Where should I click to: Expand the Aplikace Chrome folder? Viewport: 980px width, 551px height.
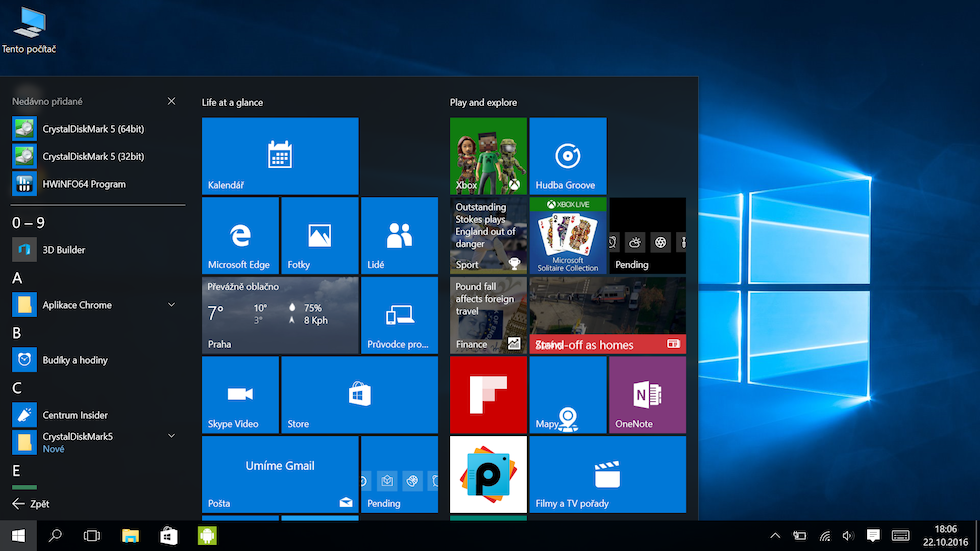point(171,305)
